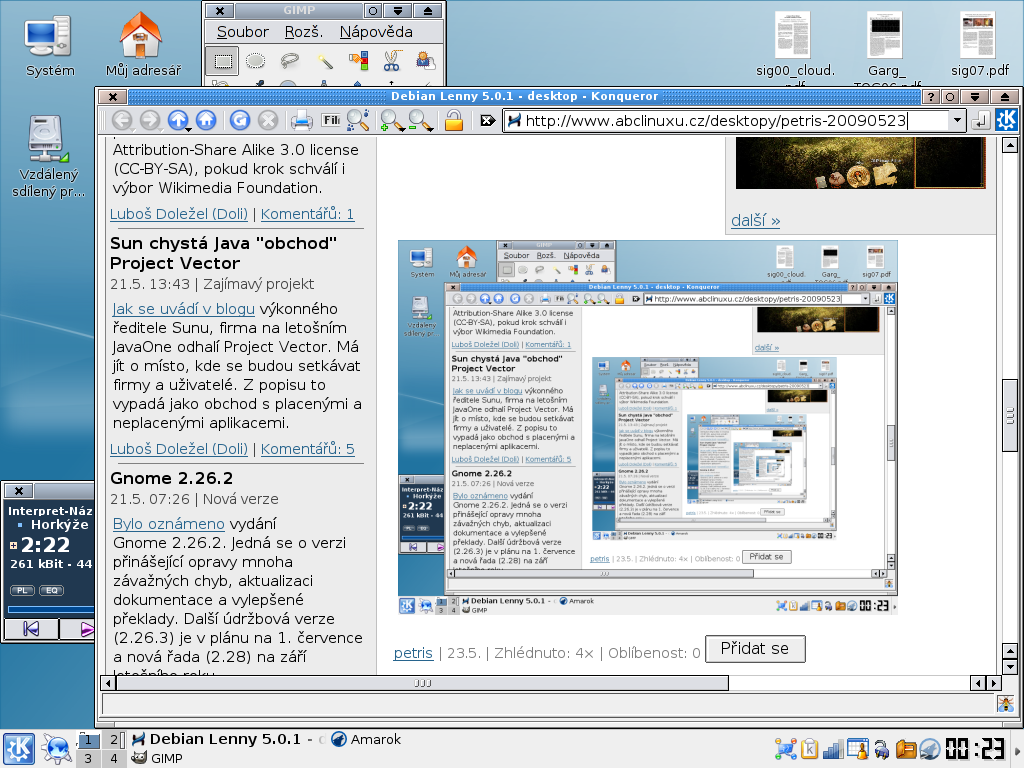1024x768 pixels.
Task: Switch to Amarok taskbar entry
Action: point(366,739)
